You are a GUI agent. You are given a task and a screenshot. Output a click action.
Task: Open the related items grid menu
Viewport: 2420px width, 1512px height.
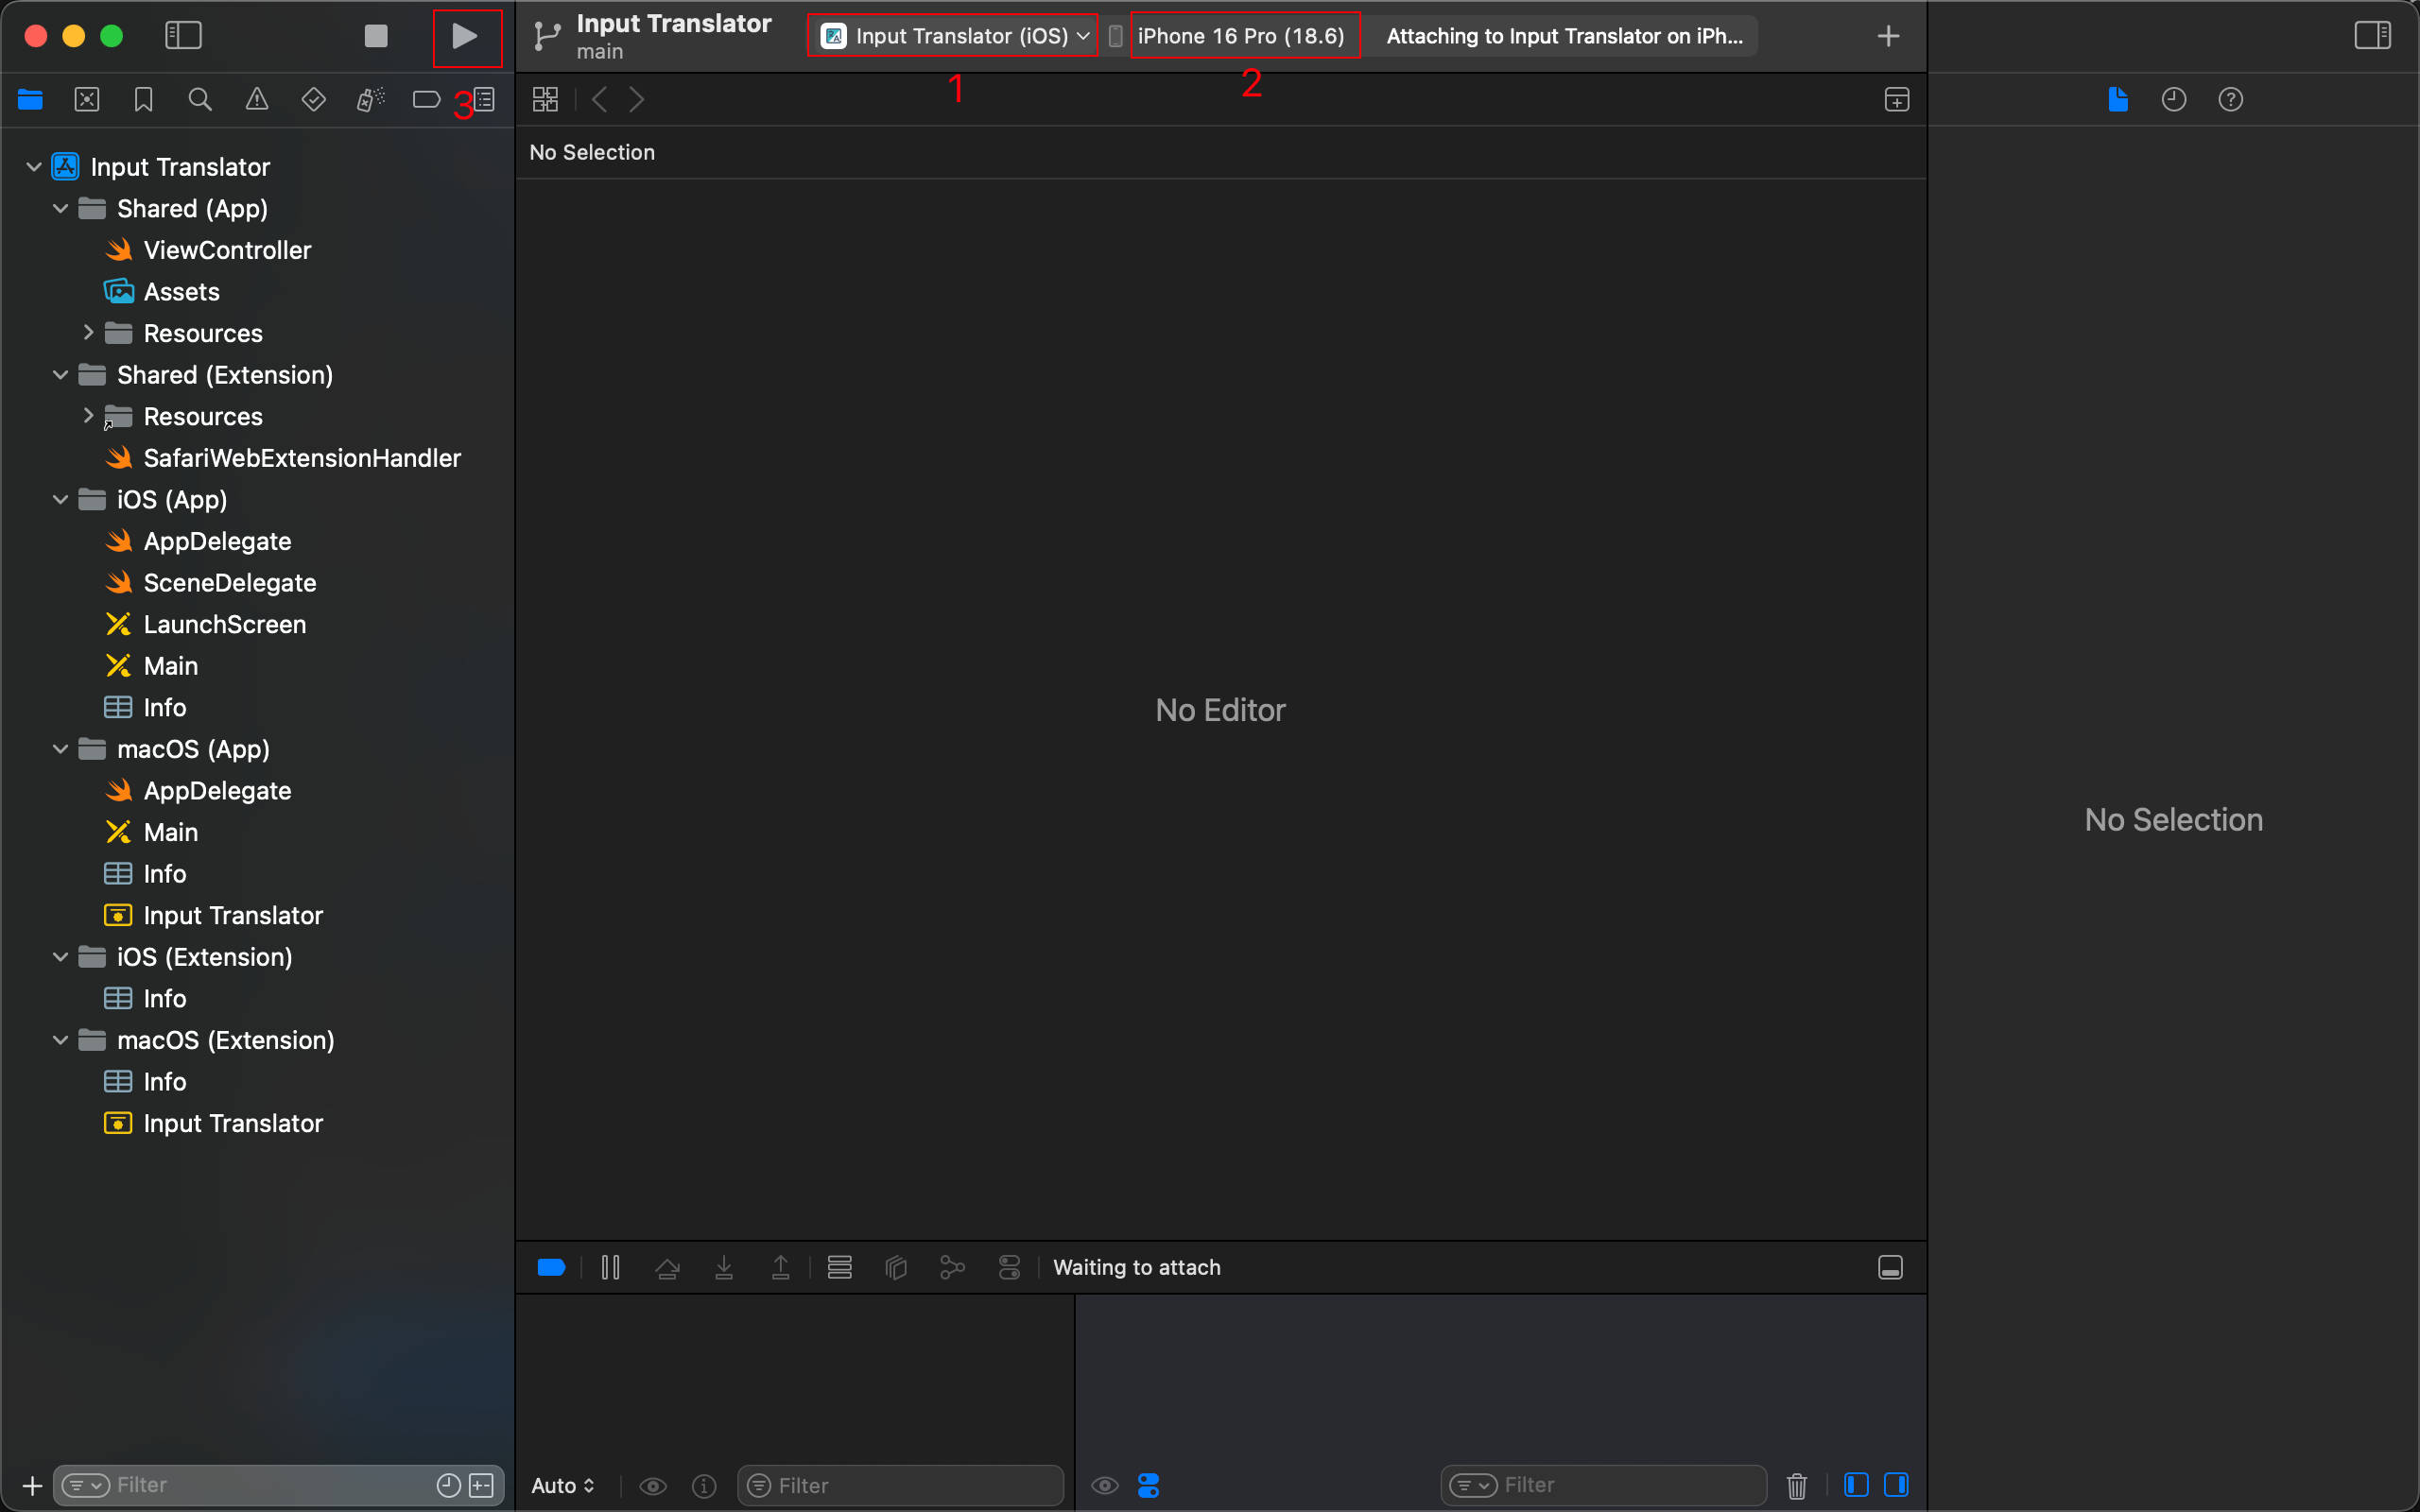pos(545,99)
